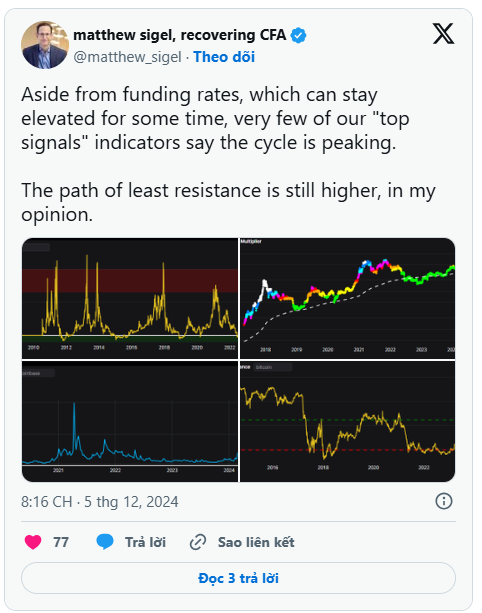
Task: Open the info circle icon
Action: click(x=444, y=501)
